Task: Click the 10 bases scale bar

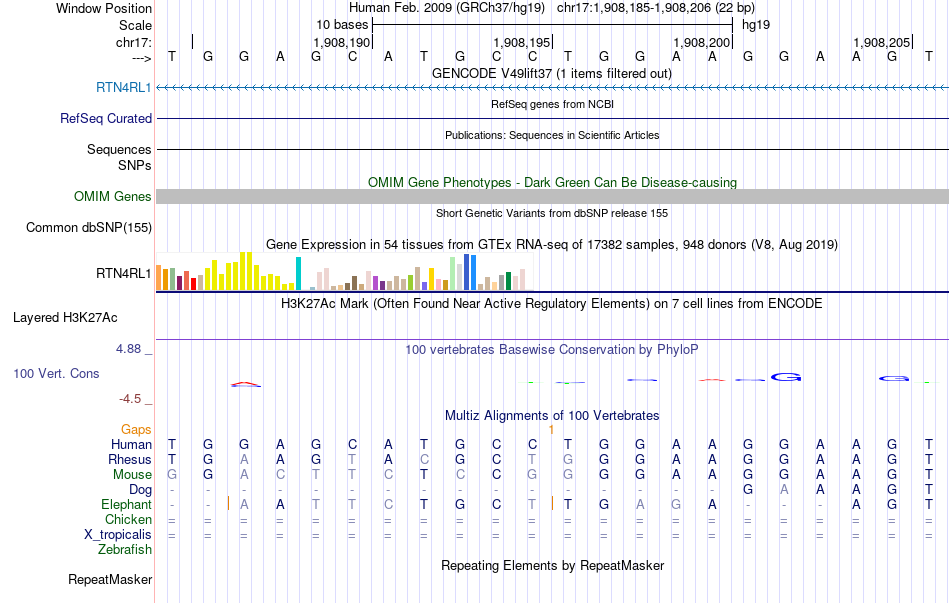Action: 552,25
